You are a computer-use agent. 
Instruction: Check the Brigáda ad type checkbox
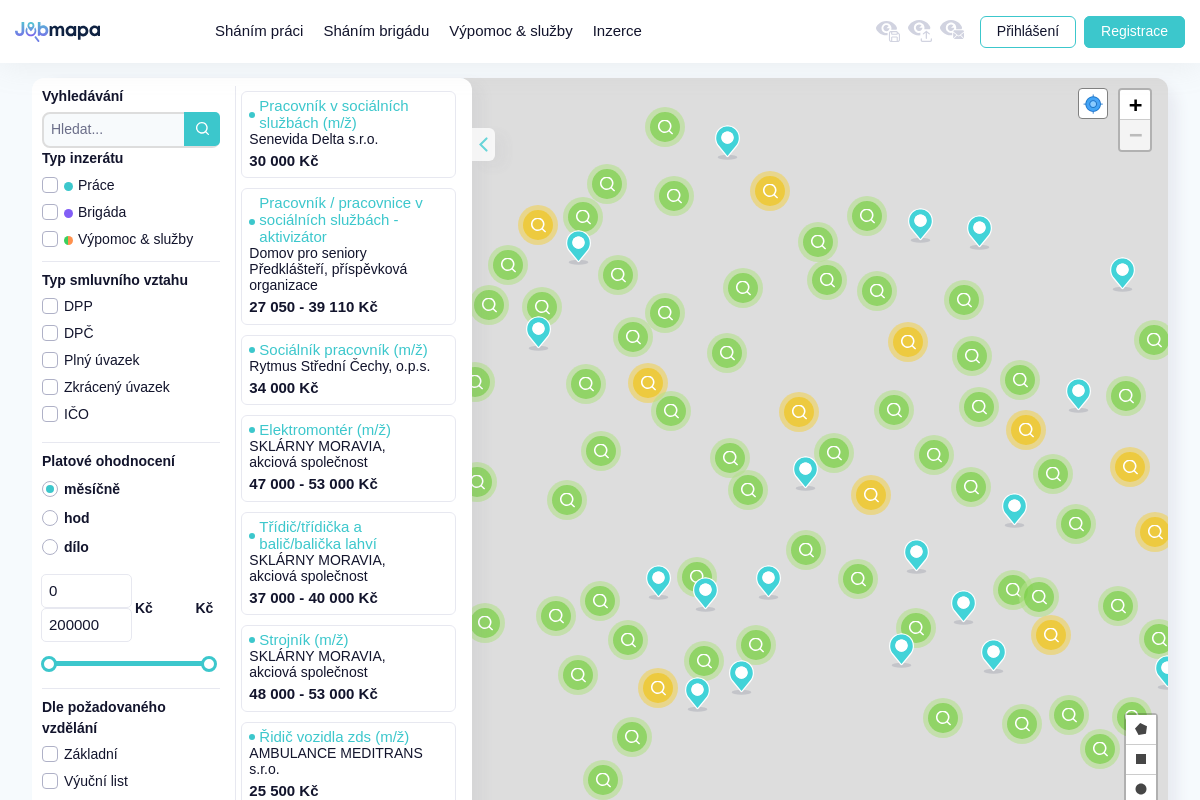(50, 212)
